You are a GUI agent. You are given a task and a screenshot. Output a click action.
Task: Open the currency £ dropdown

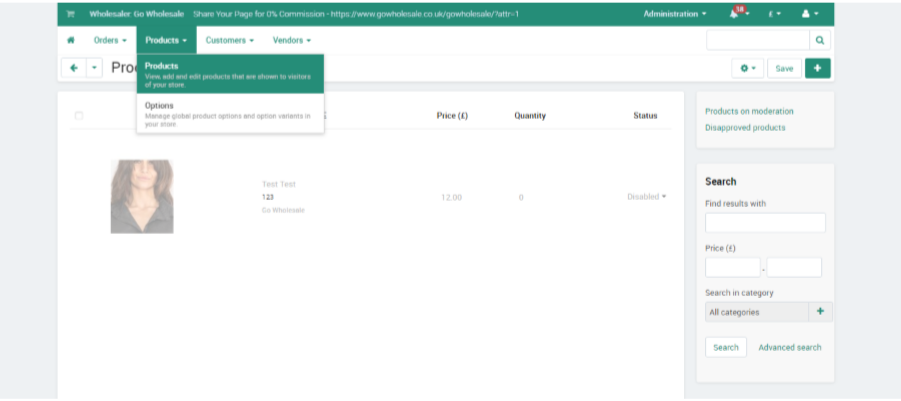pos(775,14)
